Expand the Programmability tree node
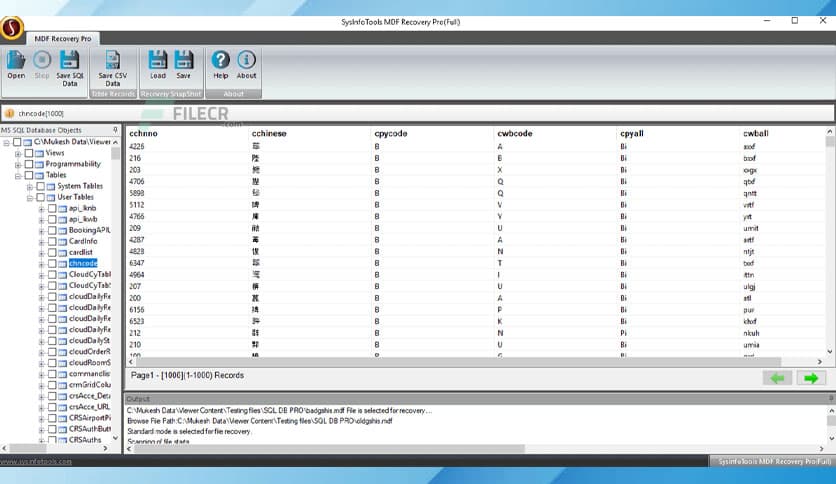This screenshot has width=836, height=484. coord(18,165)
